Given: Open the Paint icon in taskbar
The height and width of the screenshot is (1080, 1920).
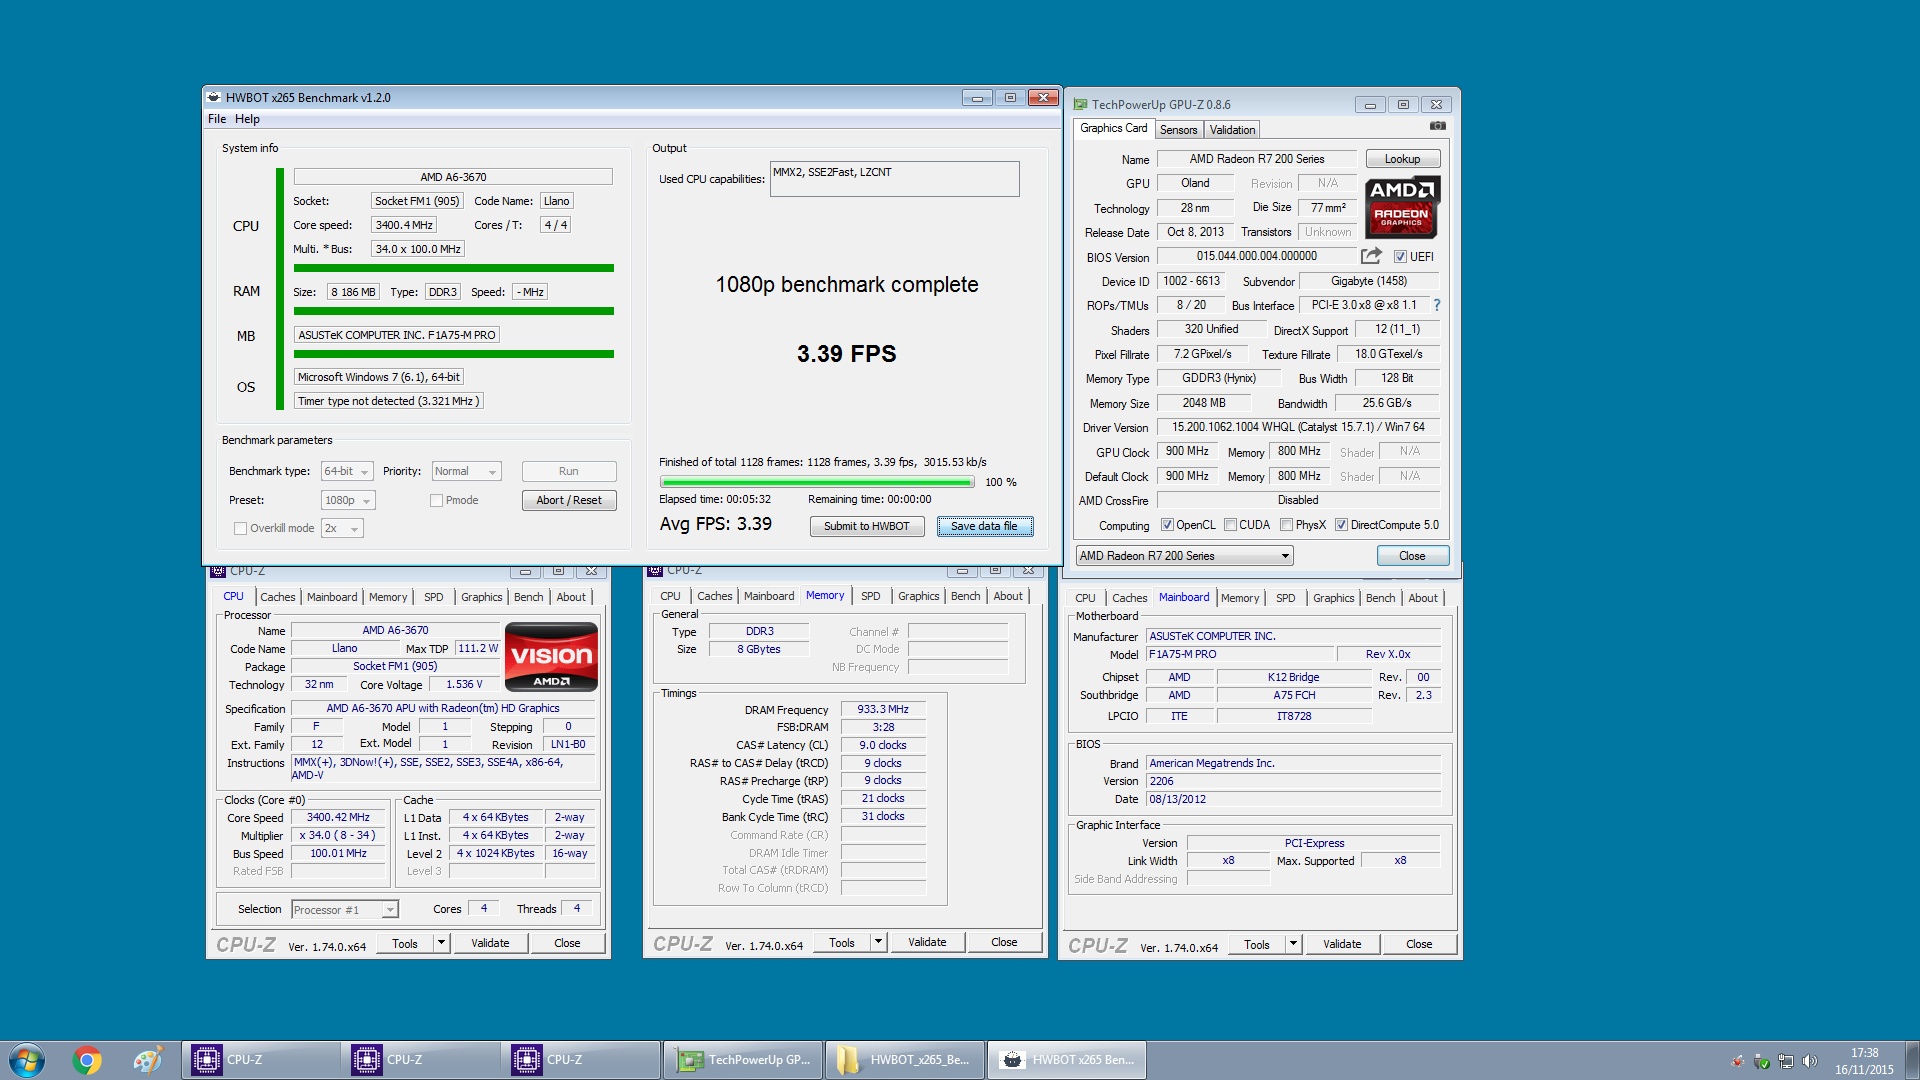Looking at the screenshot, I should click(147, 1060).
